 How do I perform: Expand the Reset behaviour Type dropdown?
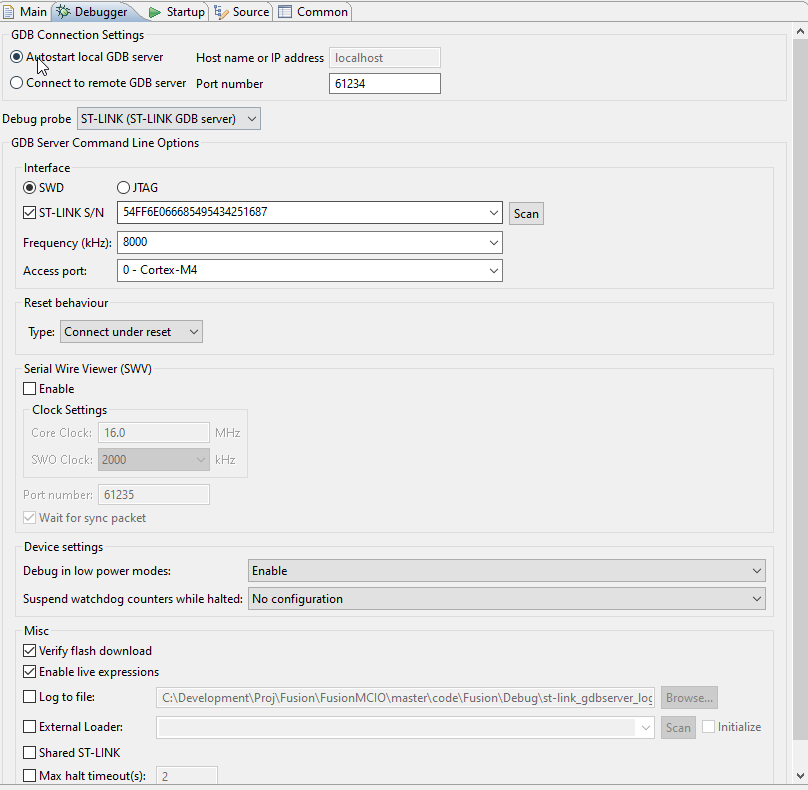[x=131, y=331]
